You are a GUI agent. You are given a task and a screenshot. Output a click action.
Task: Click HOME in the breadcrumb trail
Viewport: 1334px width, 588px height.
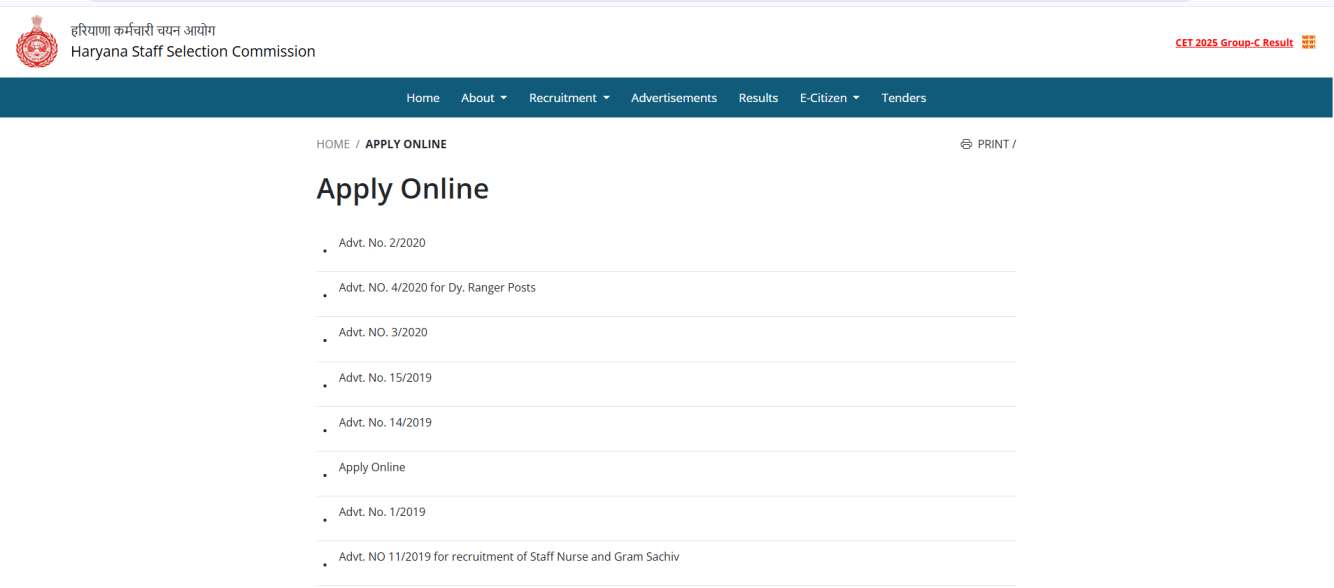click(x=333, y=143)
